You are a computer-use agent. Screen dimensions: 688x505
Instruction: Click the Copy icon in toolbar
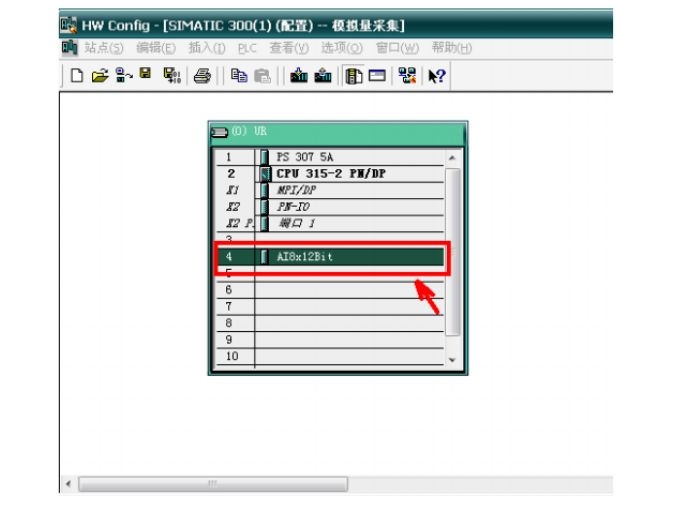(x=239, y=76)
